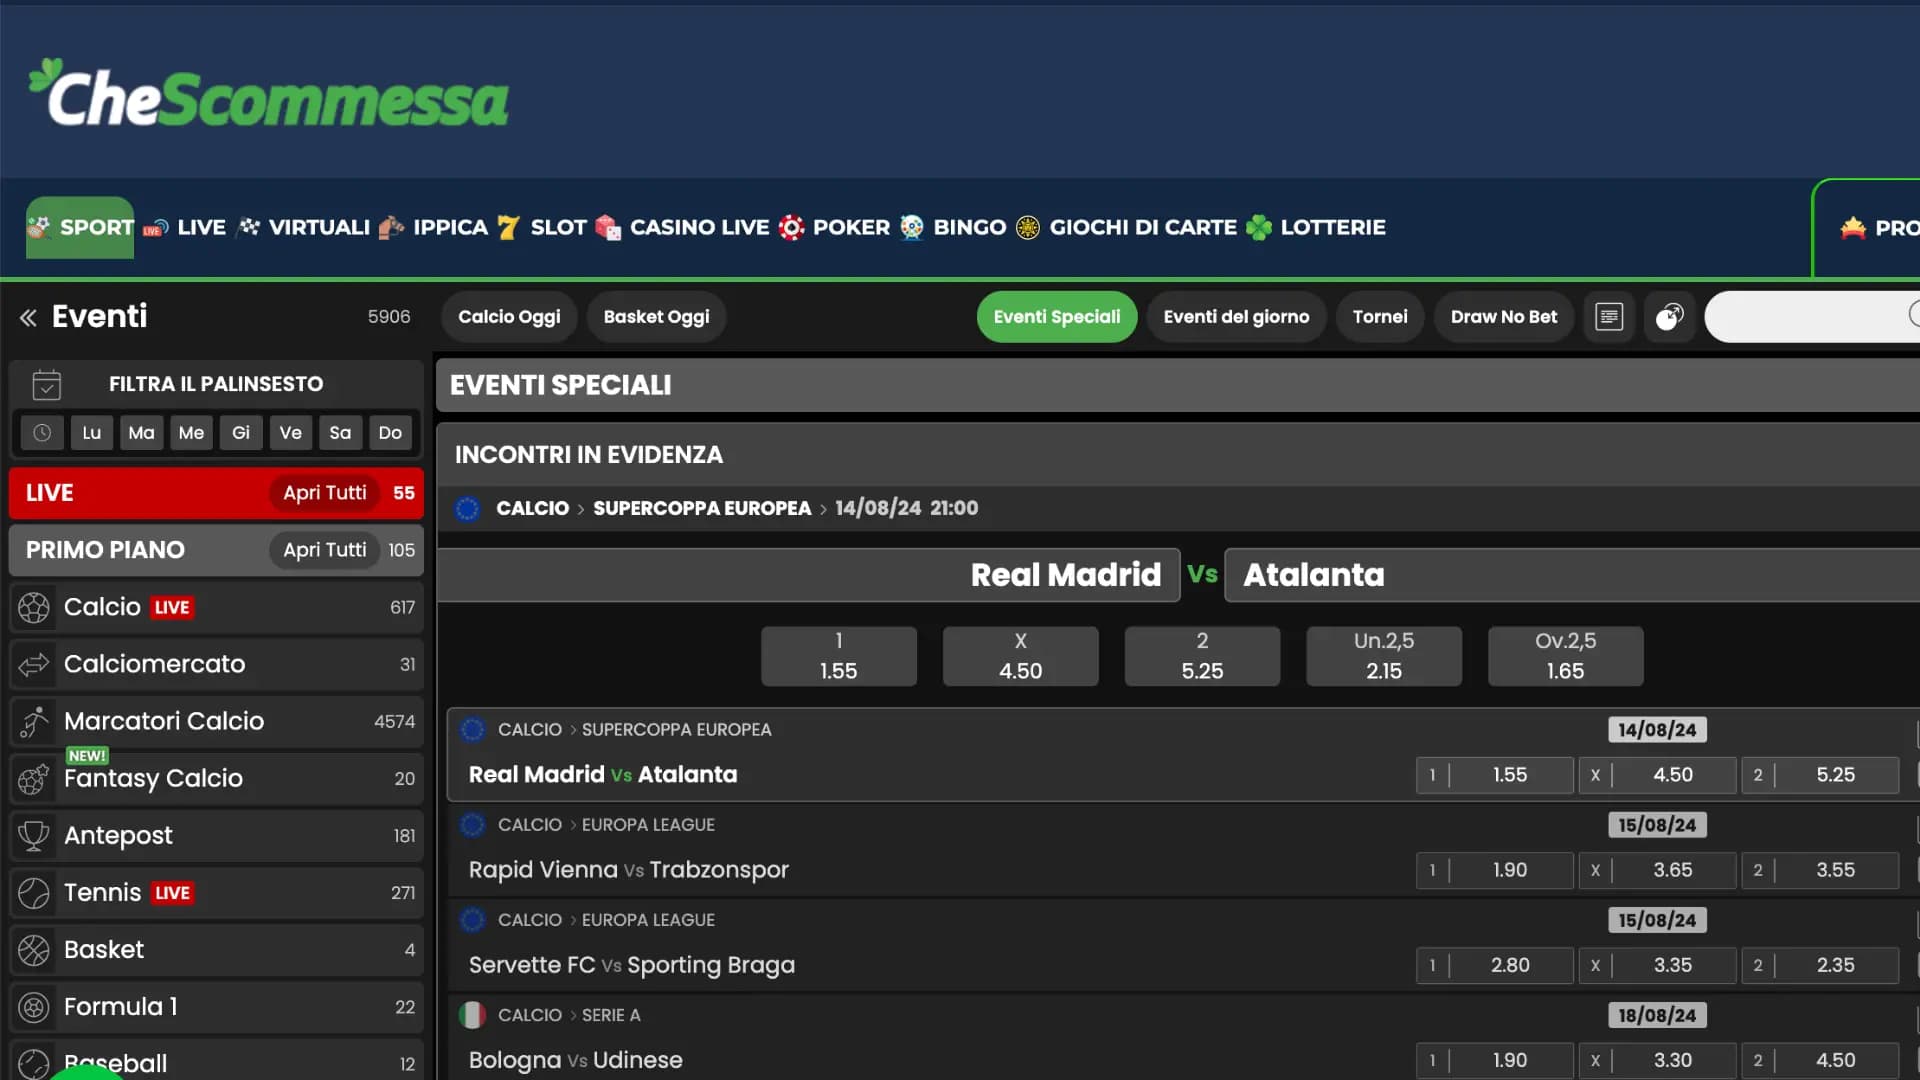Click the Antepost trophy icon
The height and width of the screenshot is (1080, 1920).
34,836
